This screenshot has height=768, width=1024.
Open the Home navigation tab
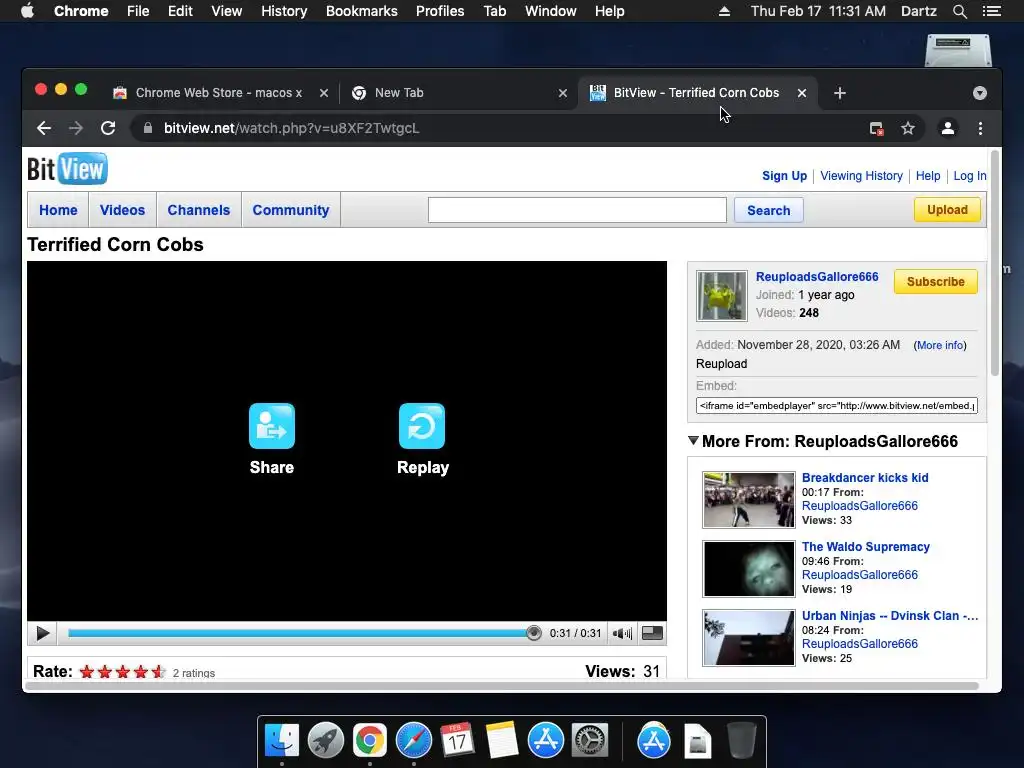58,210
